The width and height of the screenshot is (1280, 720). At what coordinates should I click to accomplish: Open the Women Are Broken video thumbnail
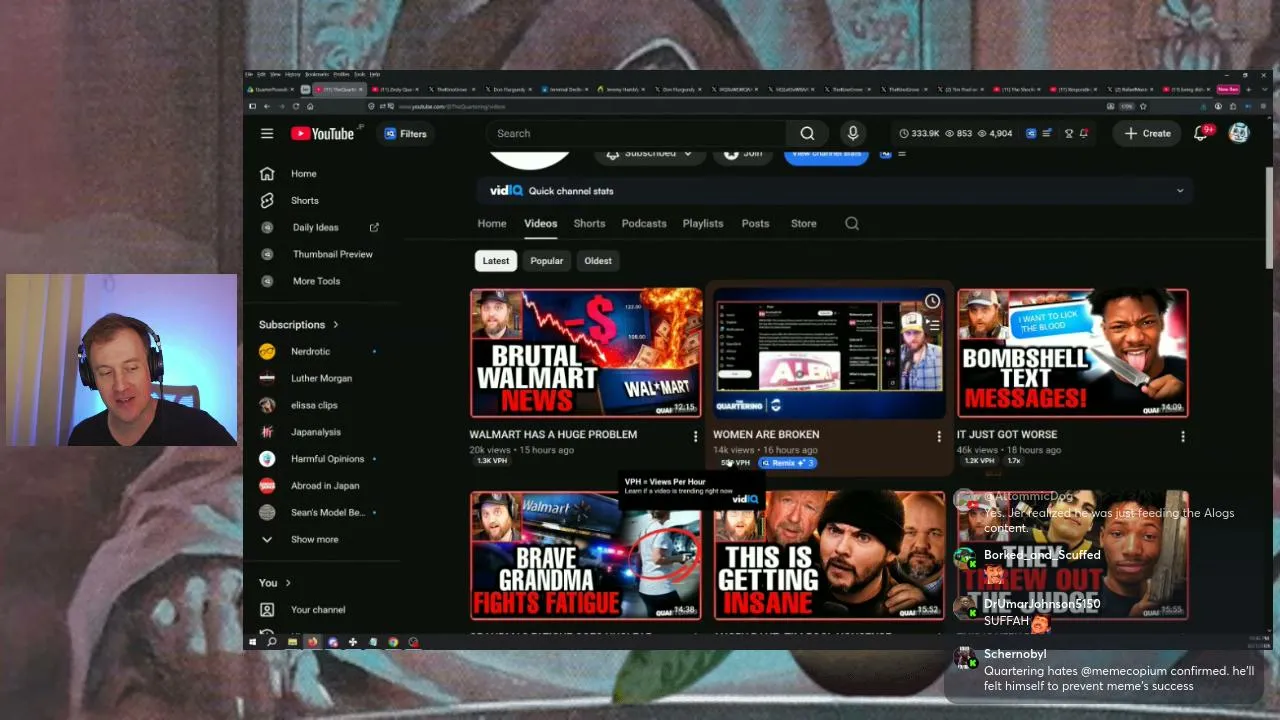(829, 353)
